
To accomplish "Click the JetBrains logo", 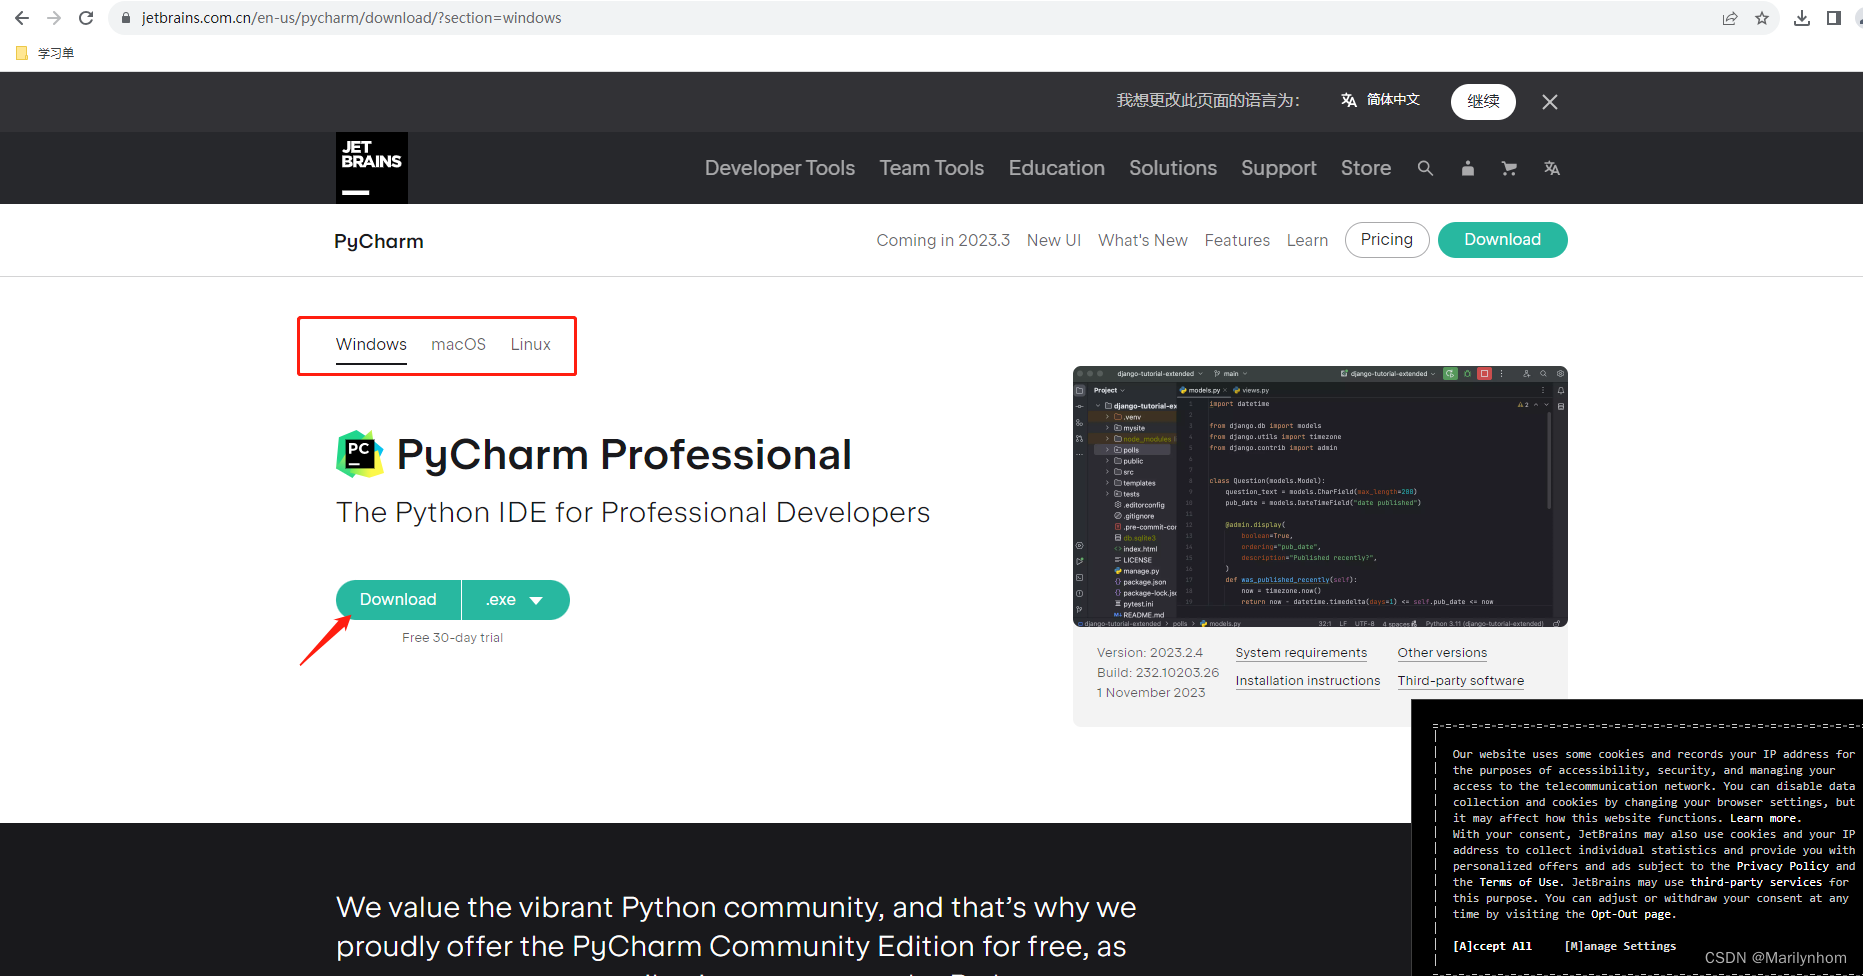I will [x=372, y=168].
